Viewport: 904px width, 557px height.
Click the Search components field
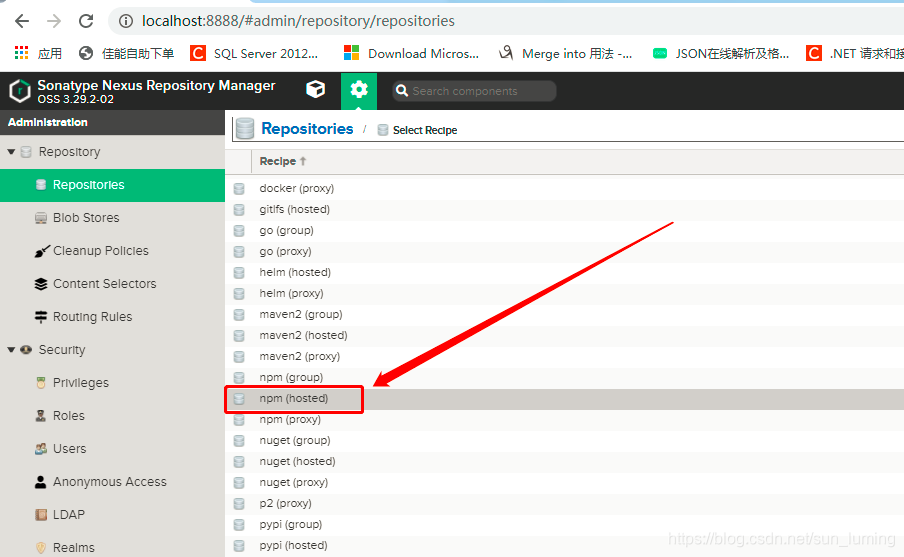click(474, 91)
